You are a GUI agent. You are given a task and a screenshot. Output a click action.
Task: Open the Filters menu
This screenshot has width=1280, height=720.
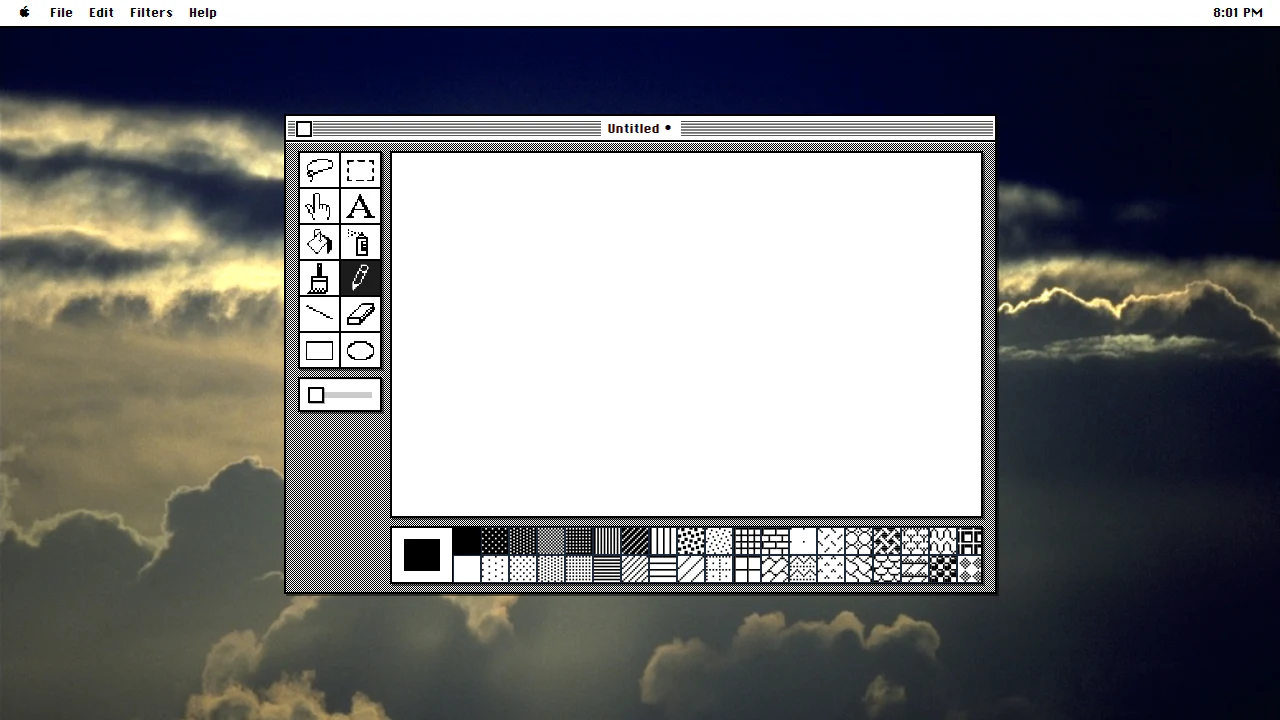pyautogui.click(x=151, y=12)
